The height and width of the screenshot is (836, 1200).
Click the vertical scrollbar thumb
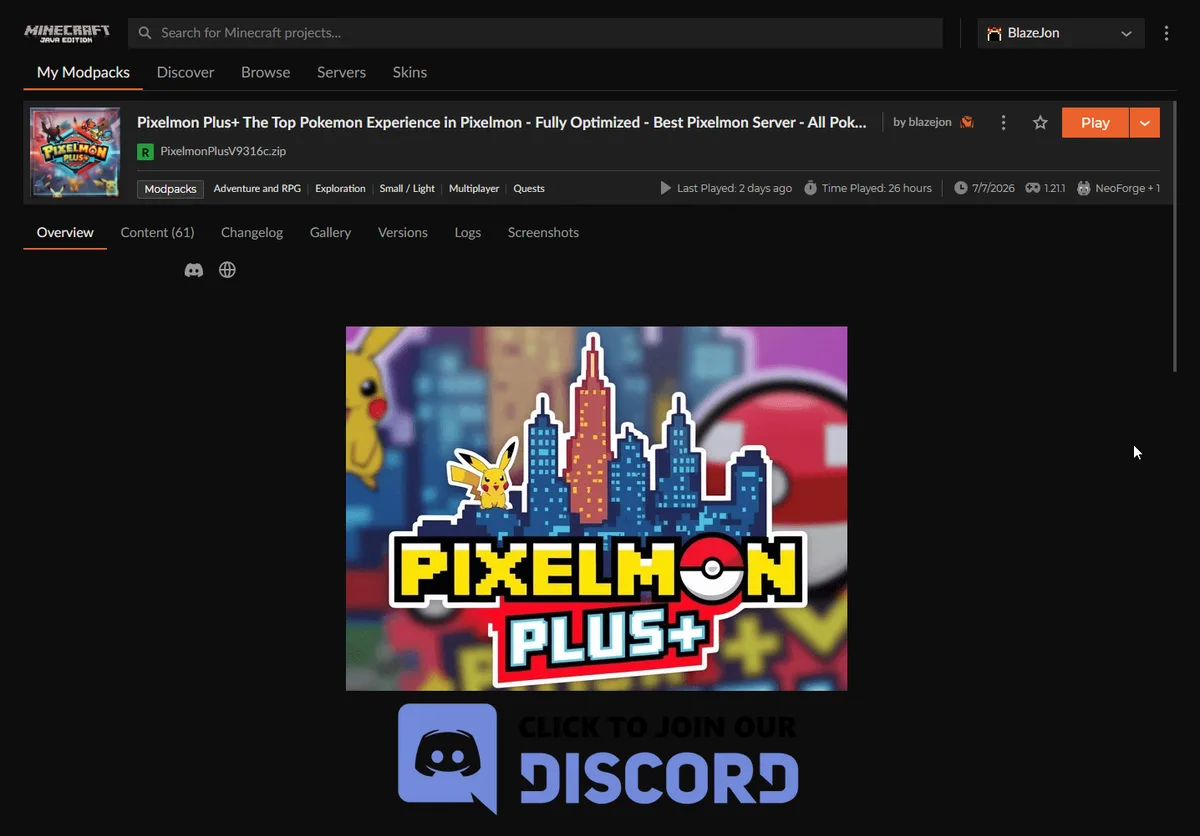point(1176,237)
